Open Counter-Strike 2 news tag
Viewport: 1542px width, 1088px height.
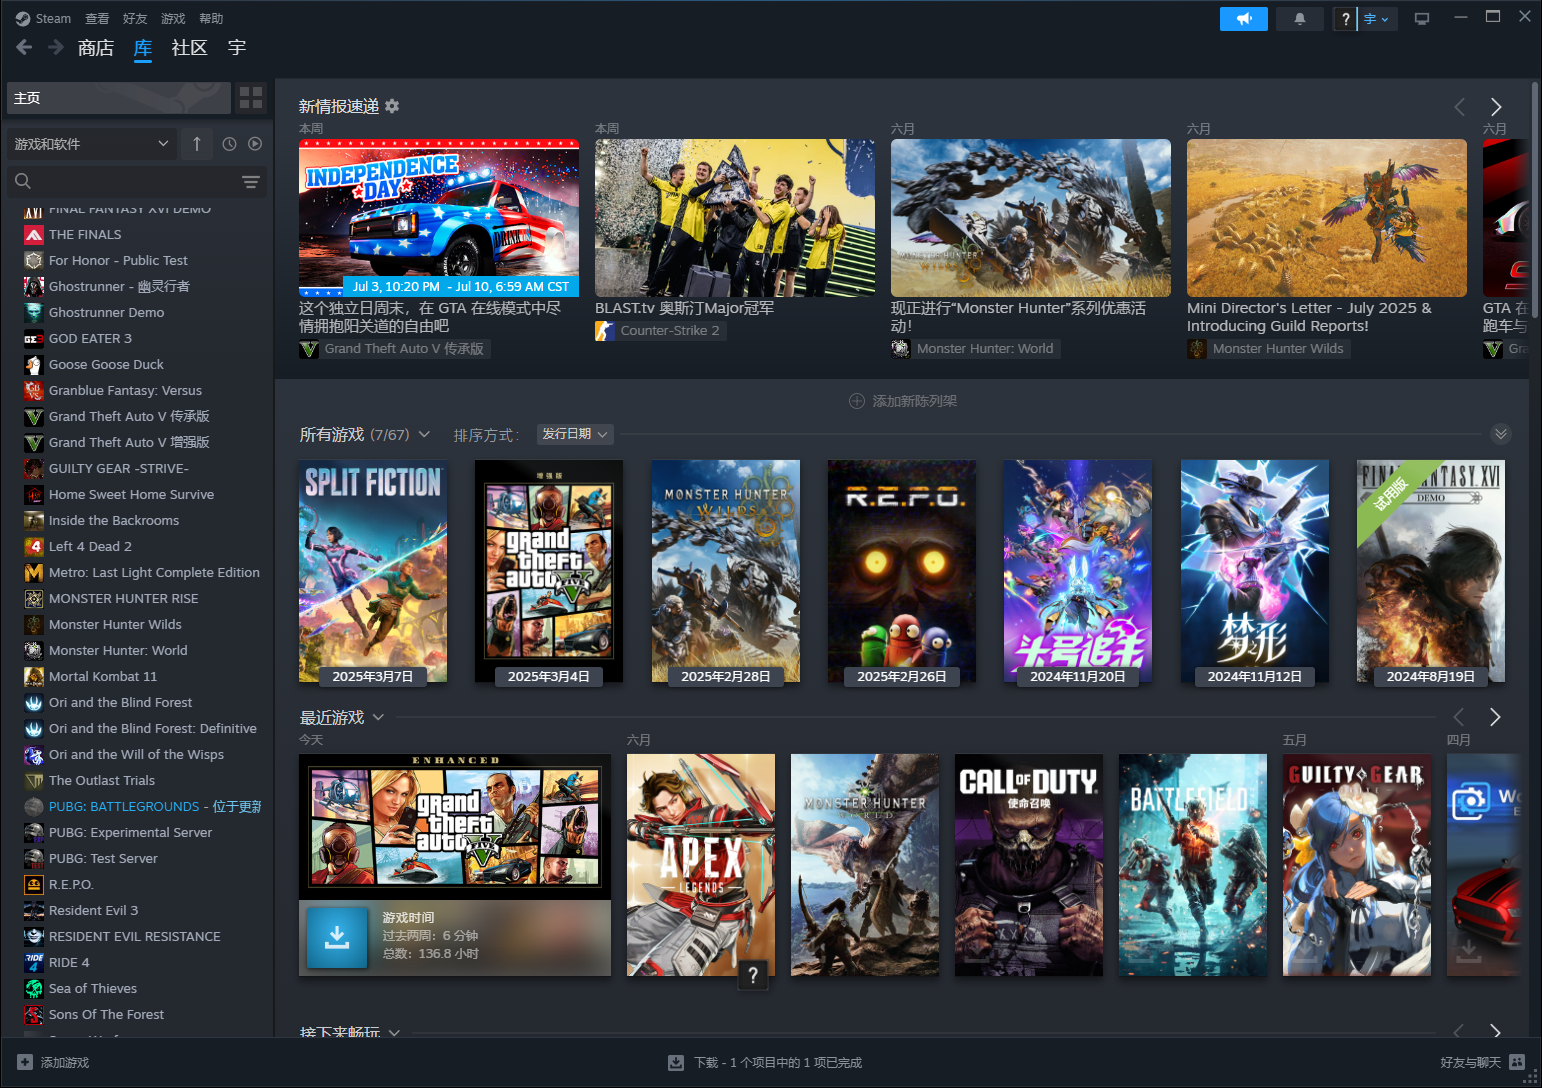[661, 331]
